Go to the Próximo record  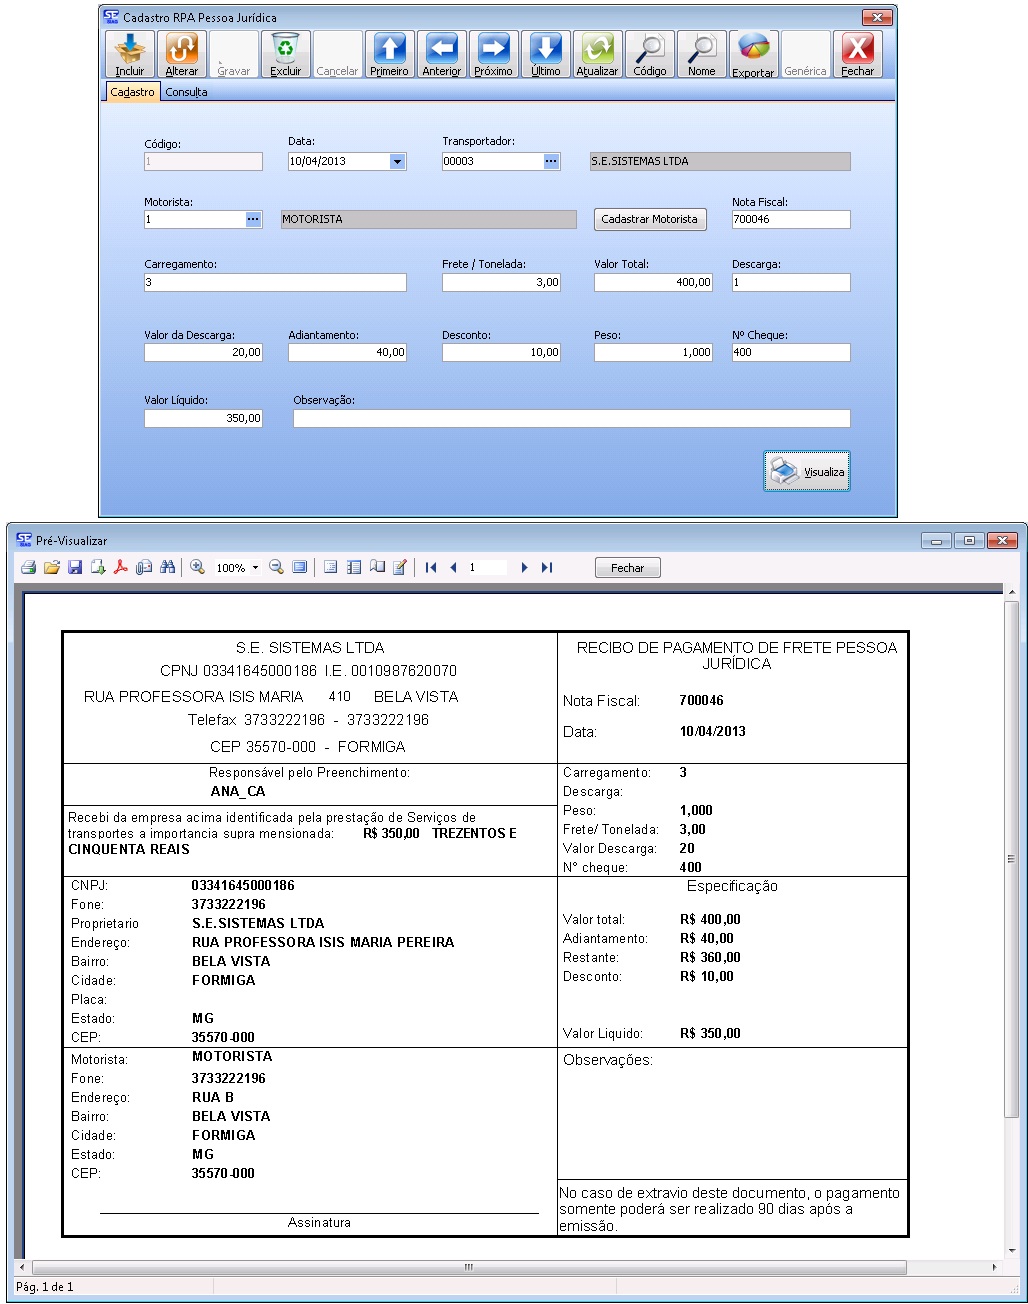tap(493, 54)
